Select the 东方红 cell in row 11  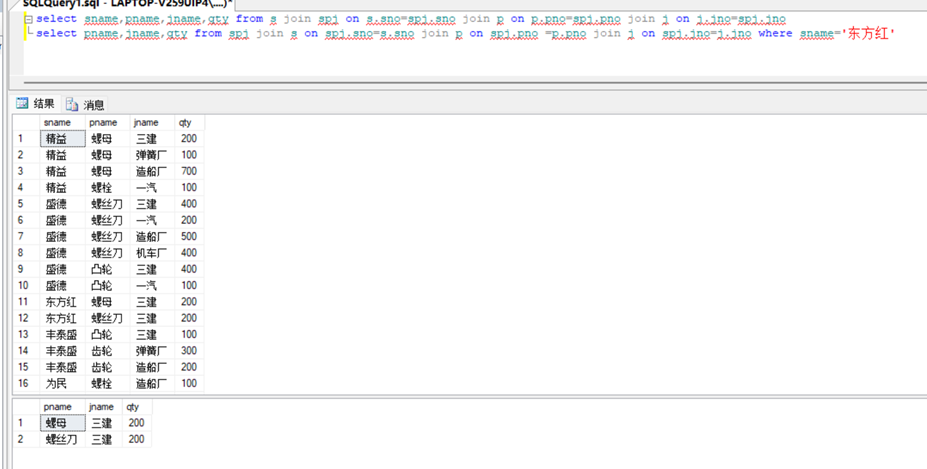click(63, 302)
